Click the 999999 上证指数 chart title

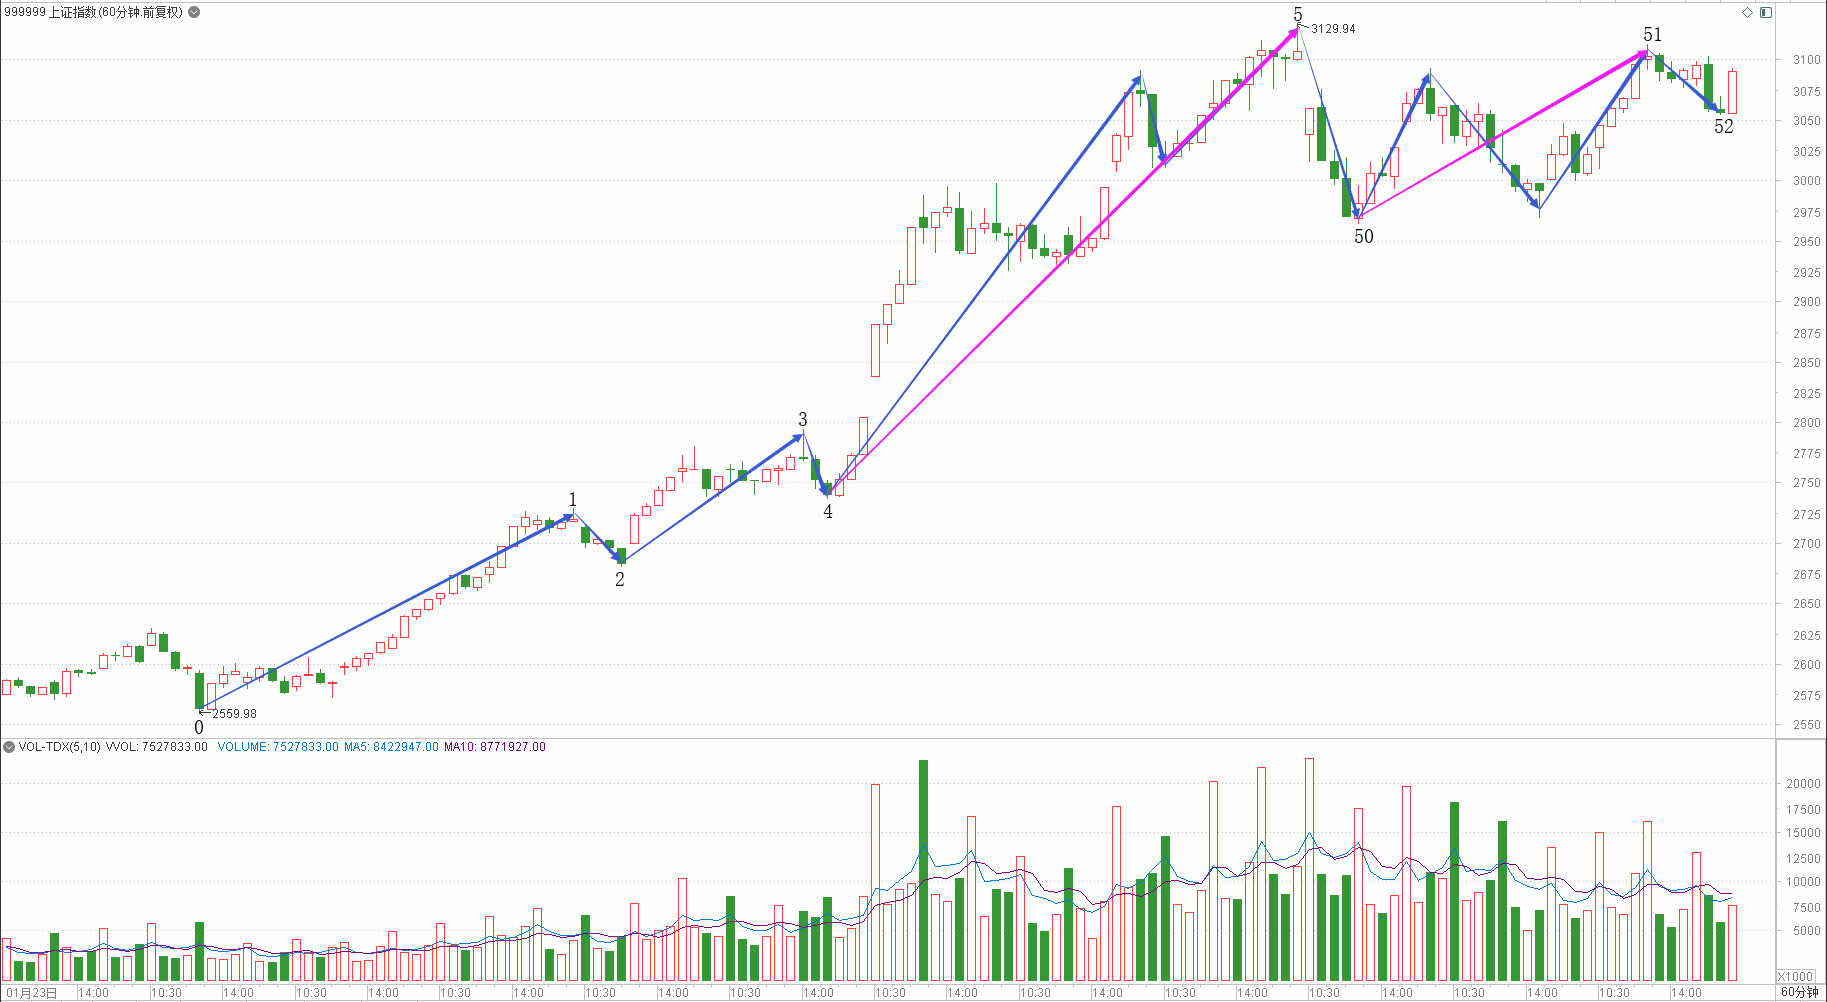tap(93, 12)
